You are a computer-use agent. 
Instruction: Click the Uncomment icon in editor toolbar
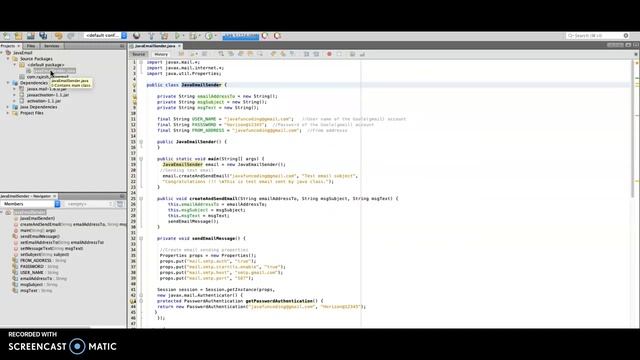point(362,54)
